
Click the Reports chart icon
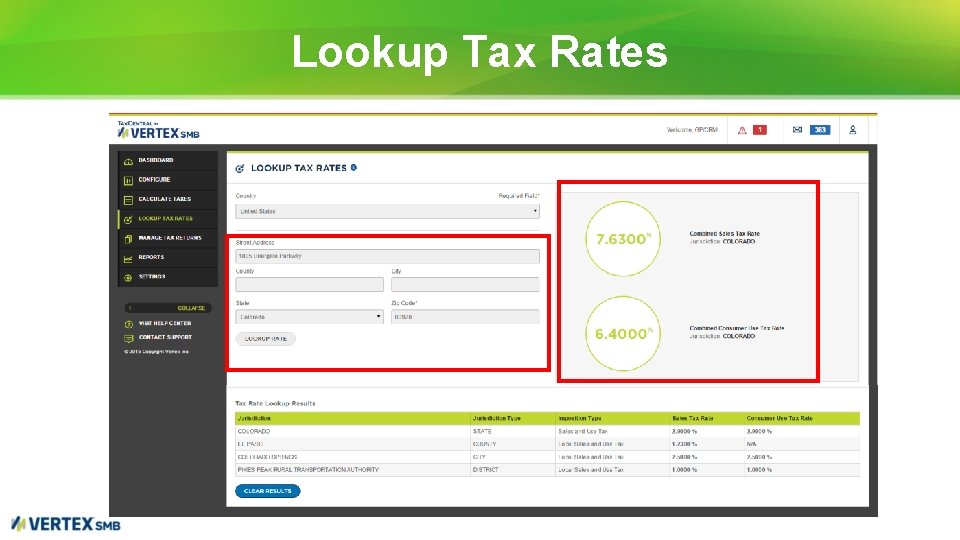tap(128, 259)
